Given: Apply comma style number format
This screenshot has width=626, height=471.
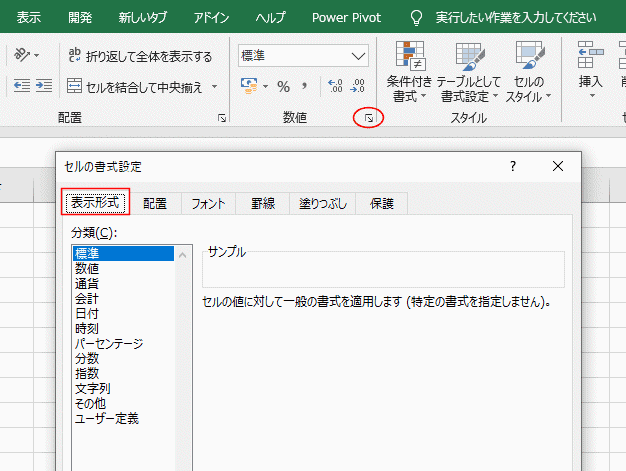Looking at the screenshot, I should [x=304, y=87].
